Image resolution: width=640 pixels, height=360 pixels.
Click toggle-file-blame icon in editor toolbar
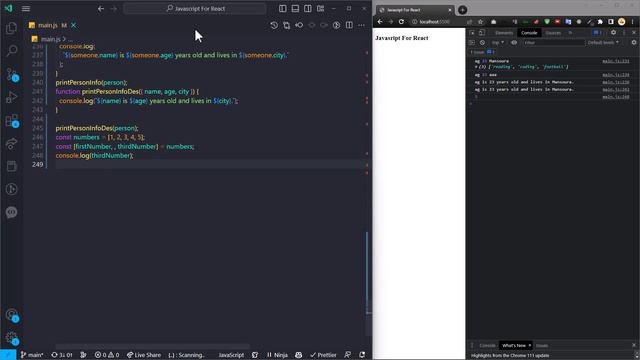pos(299,25)
